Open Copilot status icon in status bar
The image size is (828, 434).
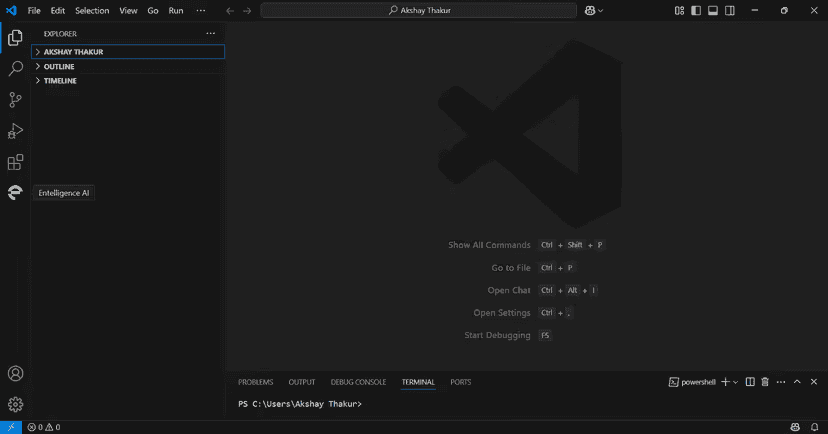coord(795,427)
